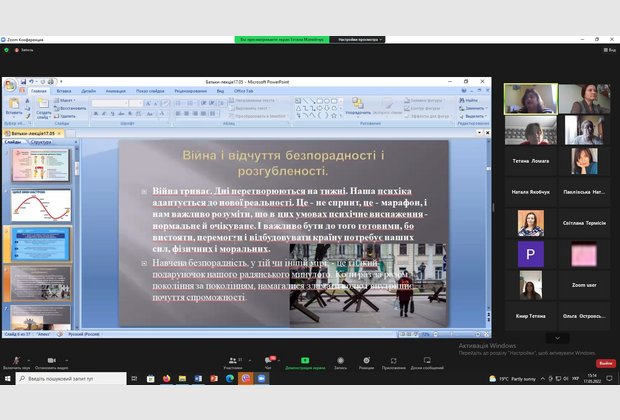Start recording with the Record icon
This screenshot has width=620, height=420.
[339, 359]
